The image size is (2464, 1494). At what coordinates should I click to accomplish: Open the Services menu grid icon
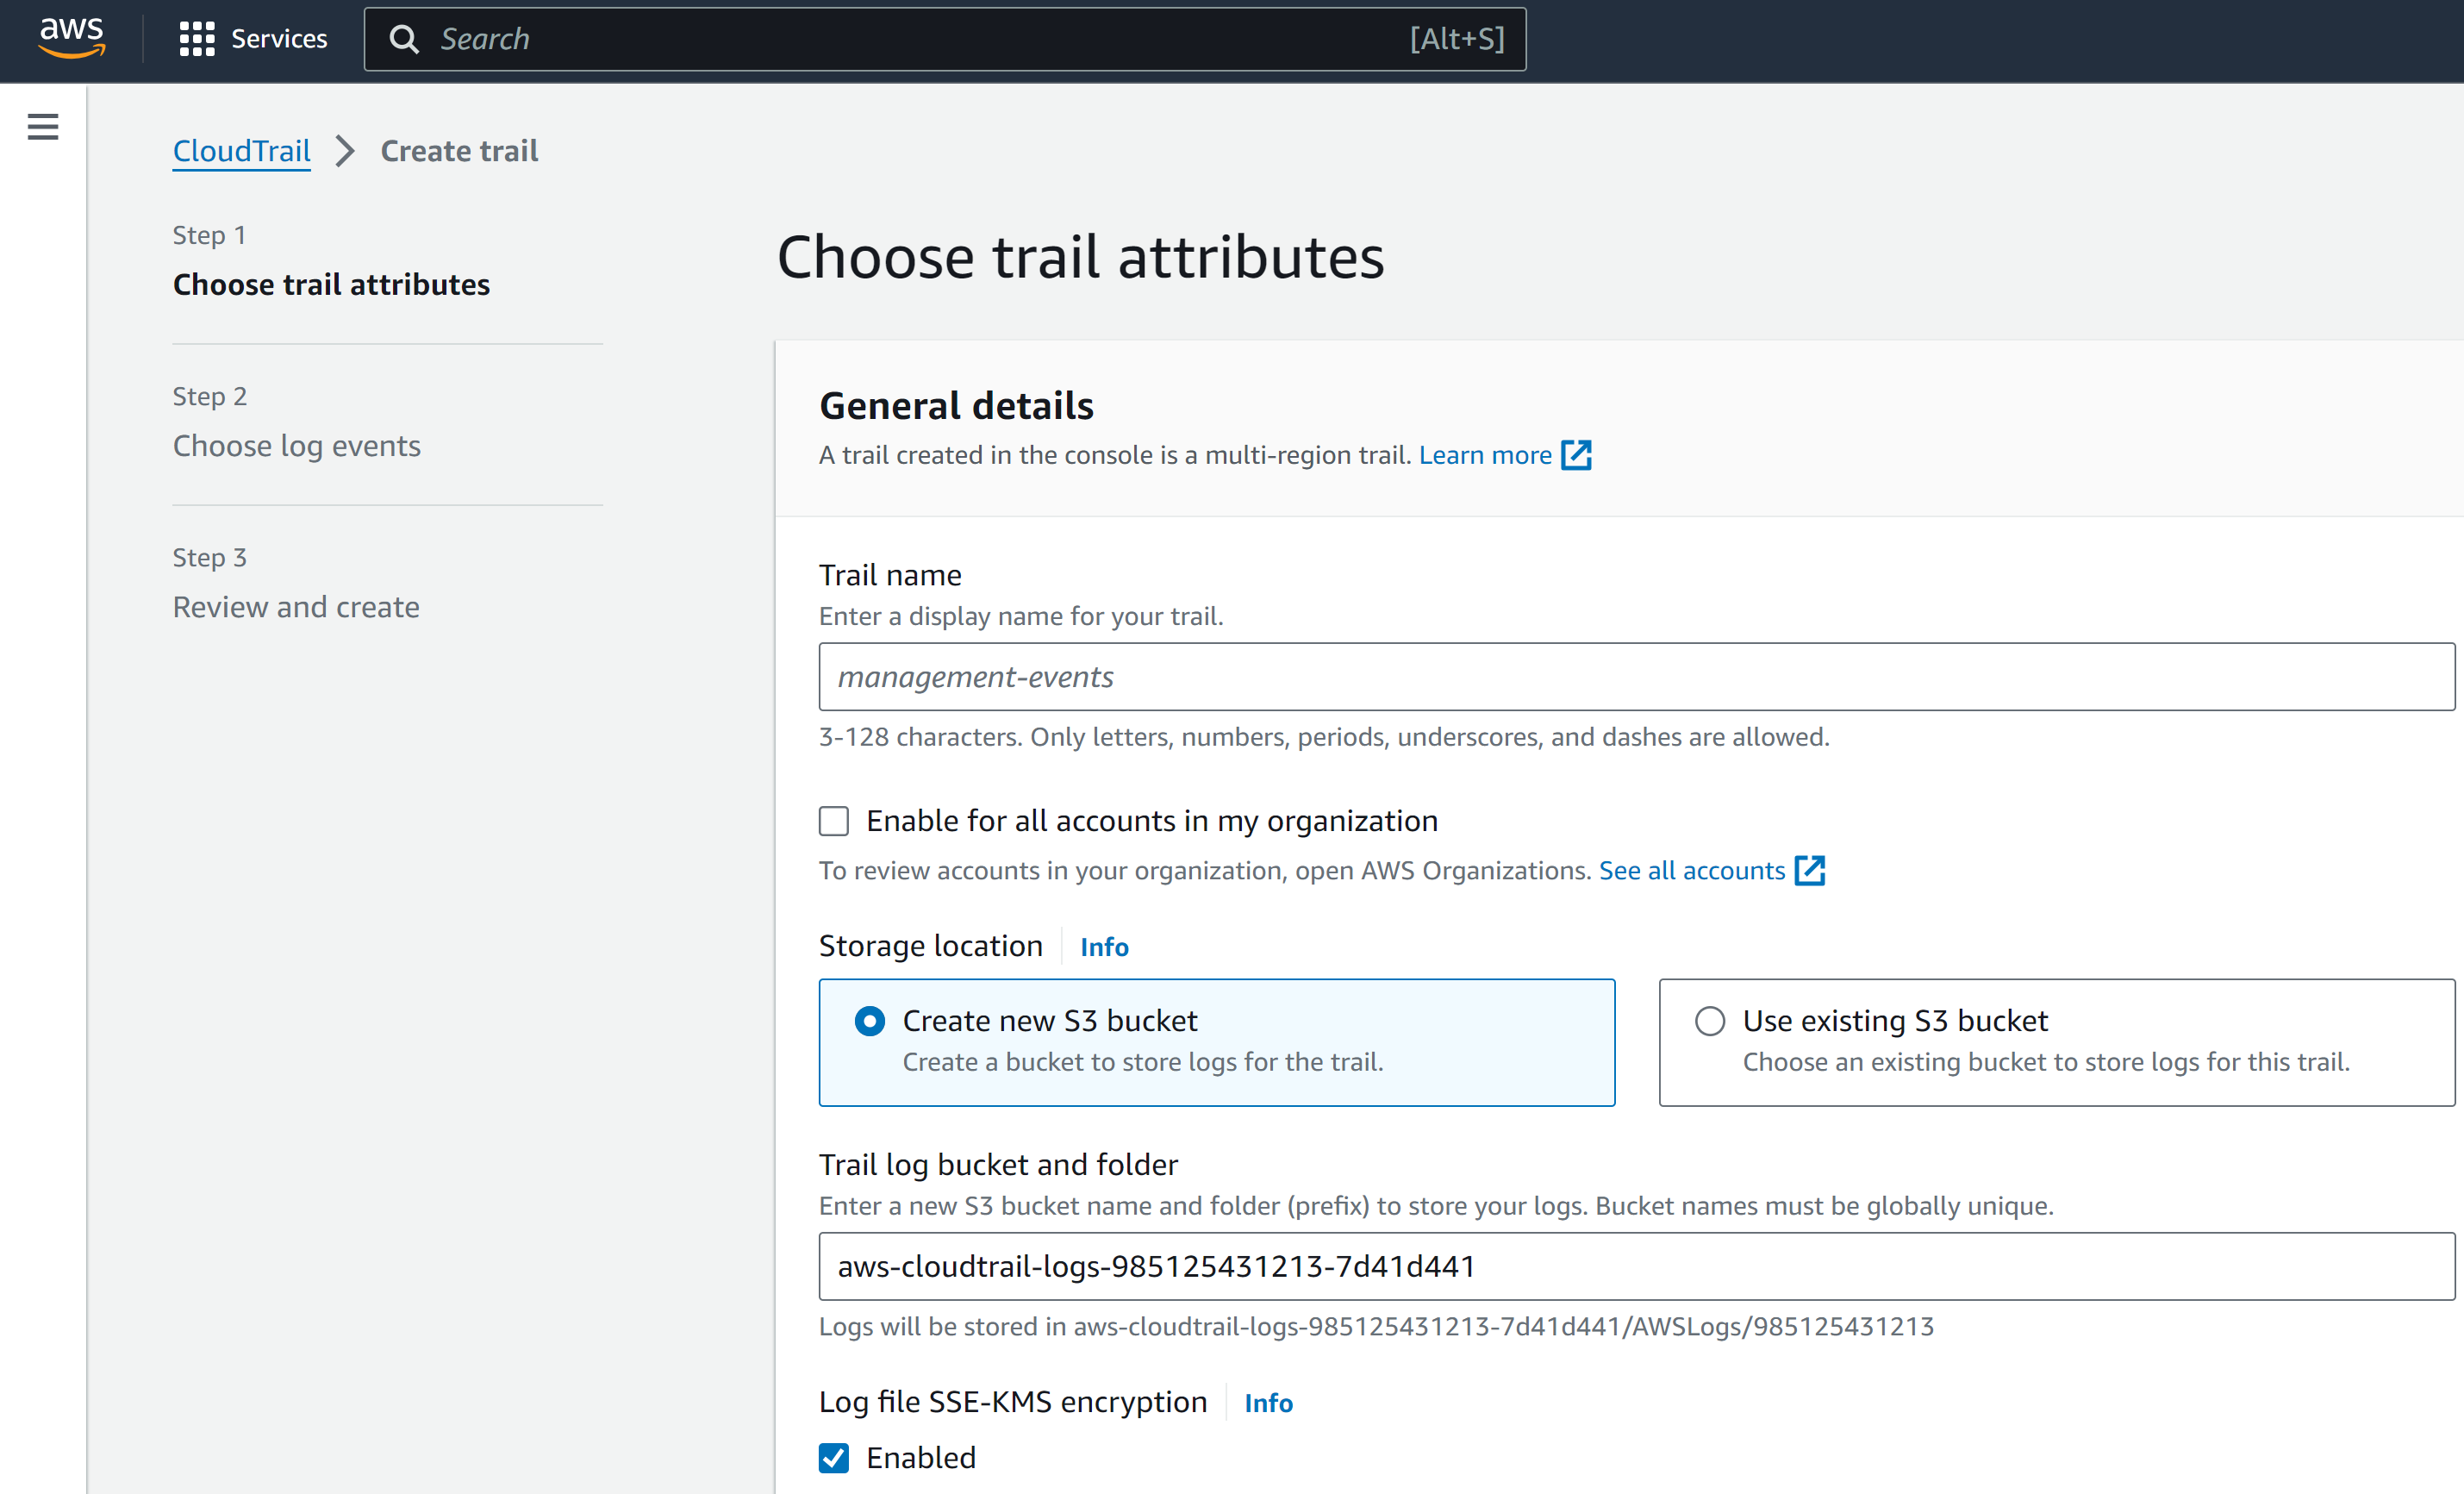click(197, 38)
